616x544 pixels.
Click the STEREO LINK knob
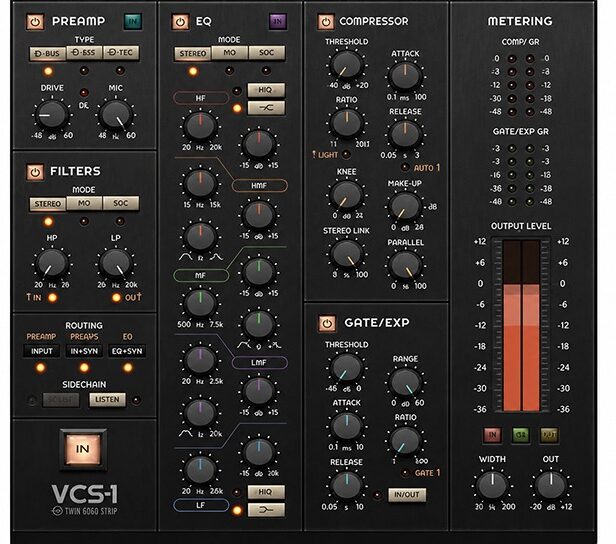coord(346,254)
